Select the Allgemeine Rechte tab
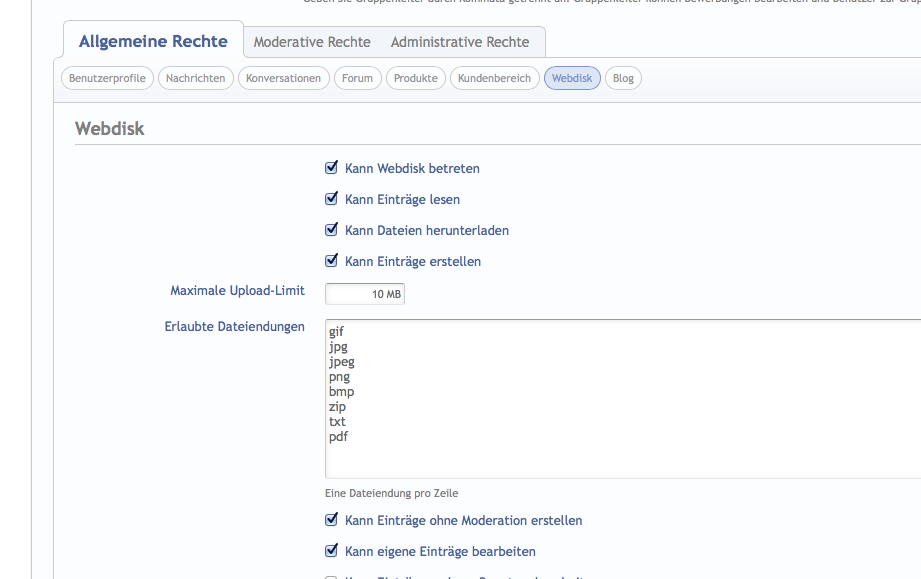This screenshot has height=579, width=921. point(153,41)
